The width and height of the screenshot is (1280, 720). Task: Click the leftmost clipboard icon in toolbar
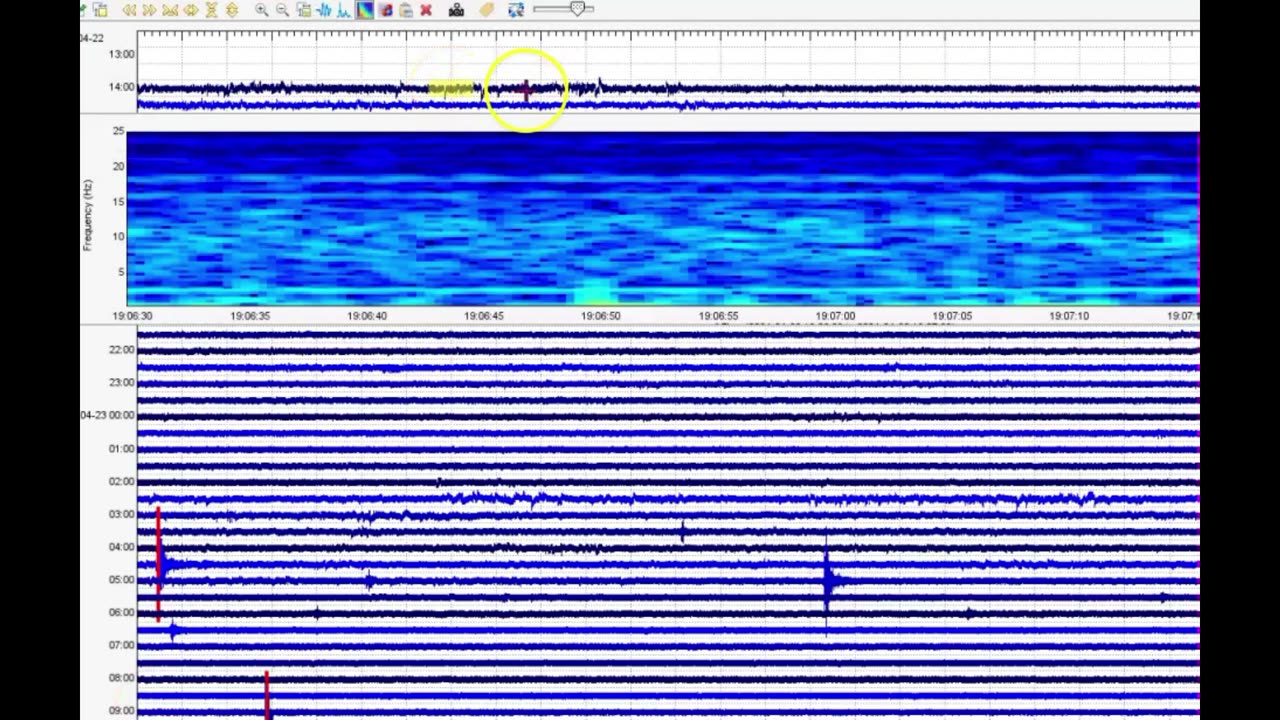tap(100, 10)
